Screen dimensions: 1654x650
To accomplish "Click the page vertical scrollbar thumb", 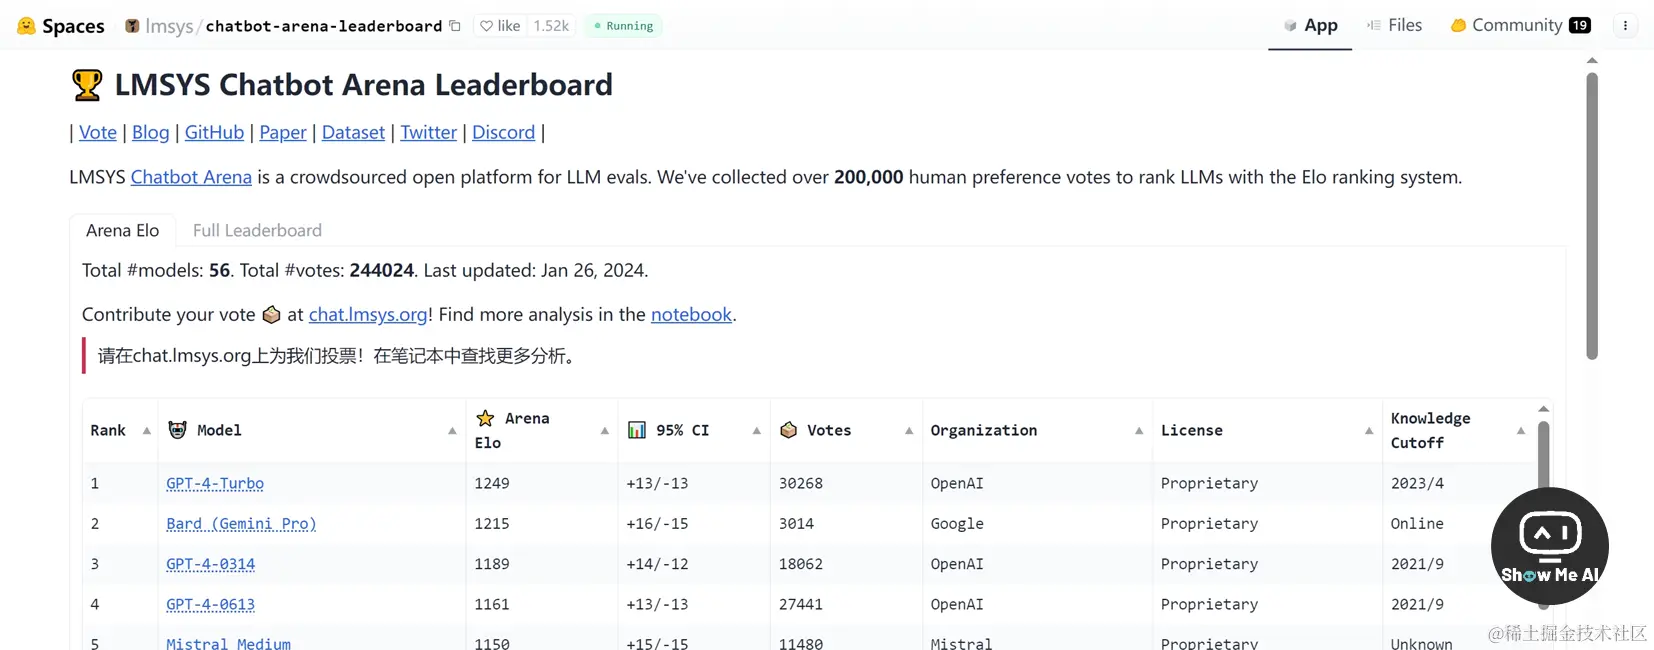I will click(x=1592, y=216).
